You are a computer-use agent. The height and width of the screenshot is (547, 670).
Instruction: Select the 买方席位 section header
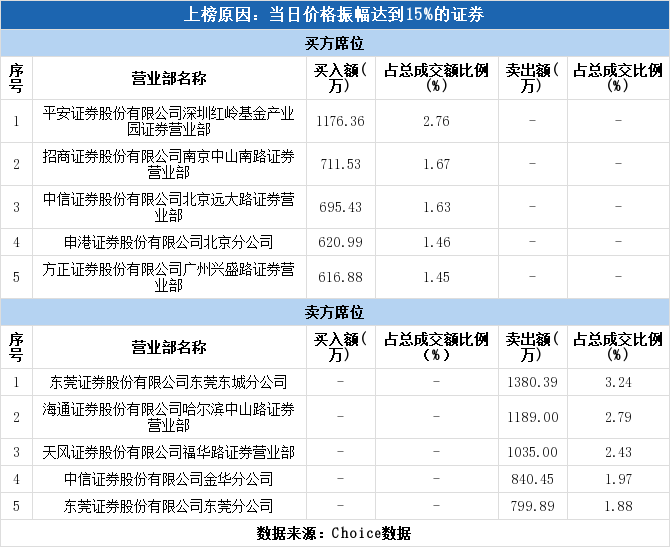click(335, 43)
